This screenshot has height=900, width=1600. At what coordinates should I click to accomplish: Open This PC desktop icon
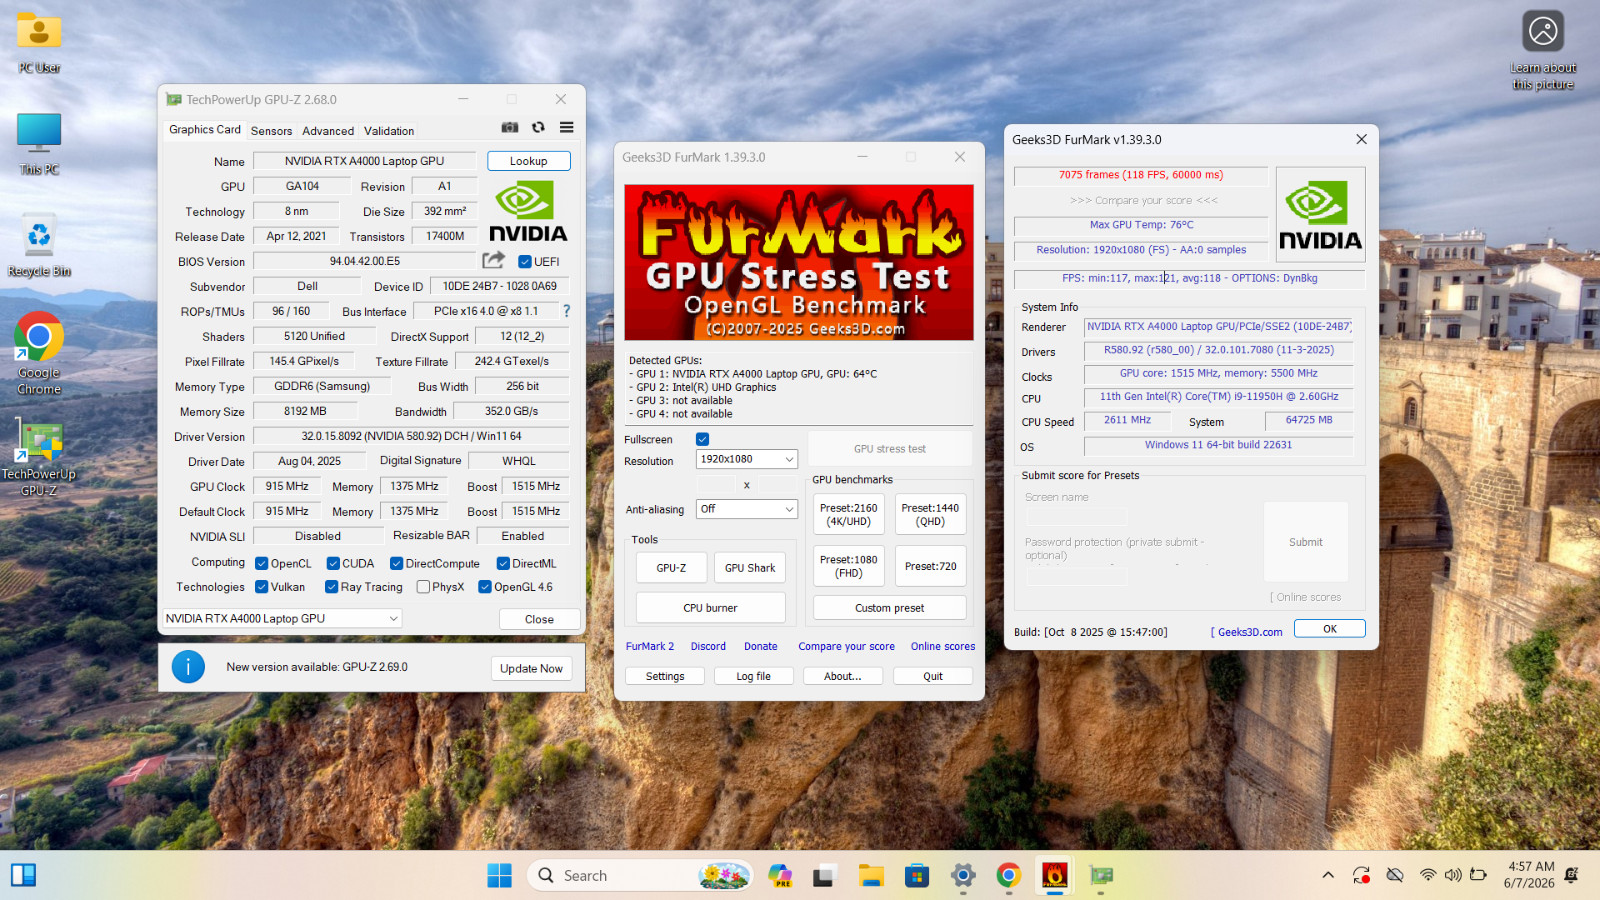click(39, 144)
